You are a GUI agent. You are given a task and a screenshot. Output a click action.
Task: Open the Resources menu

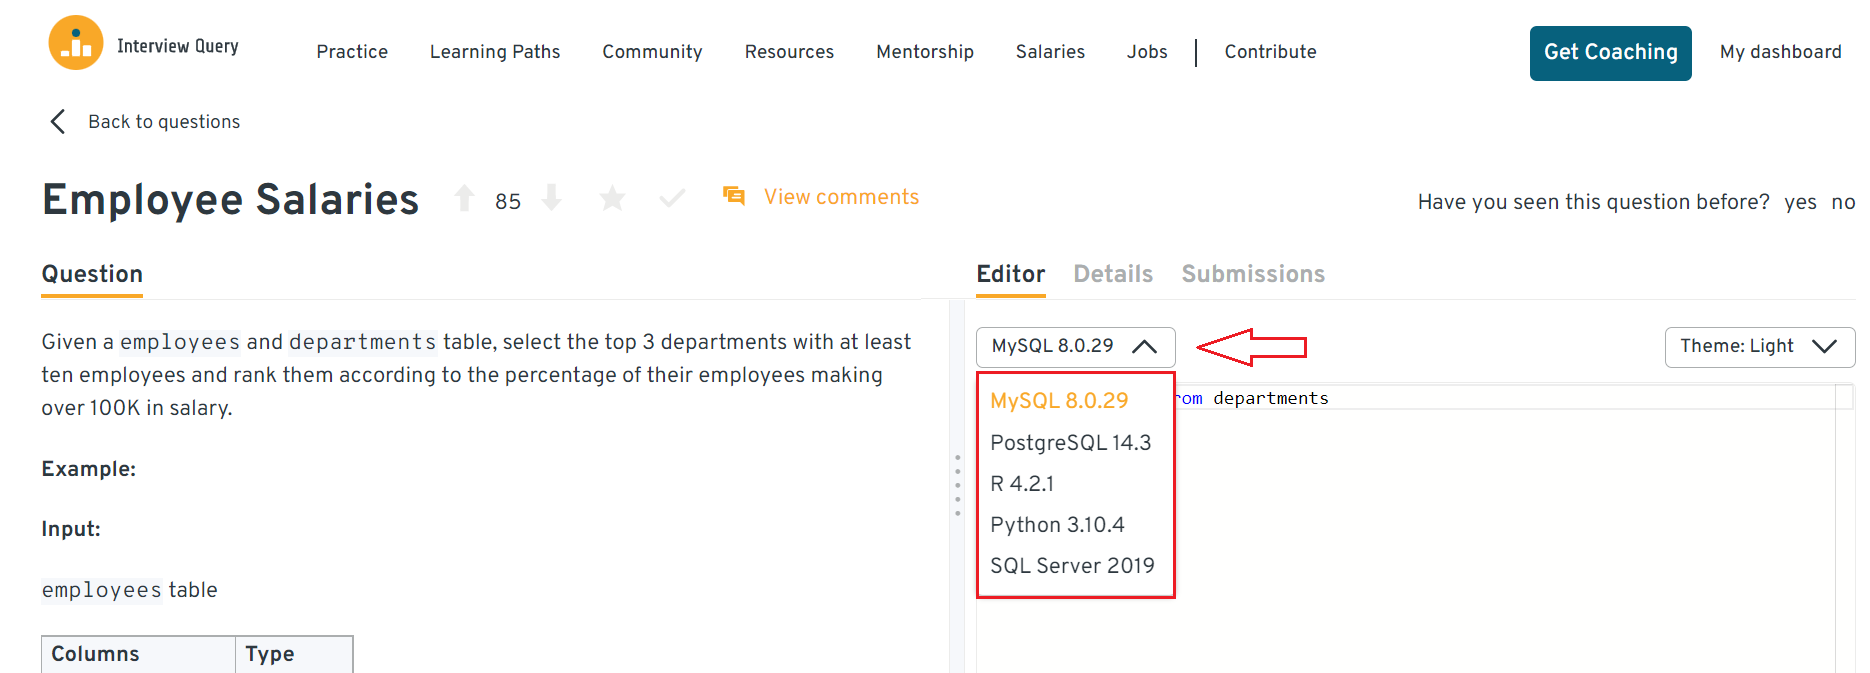(x=789, y=52)
